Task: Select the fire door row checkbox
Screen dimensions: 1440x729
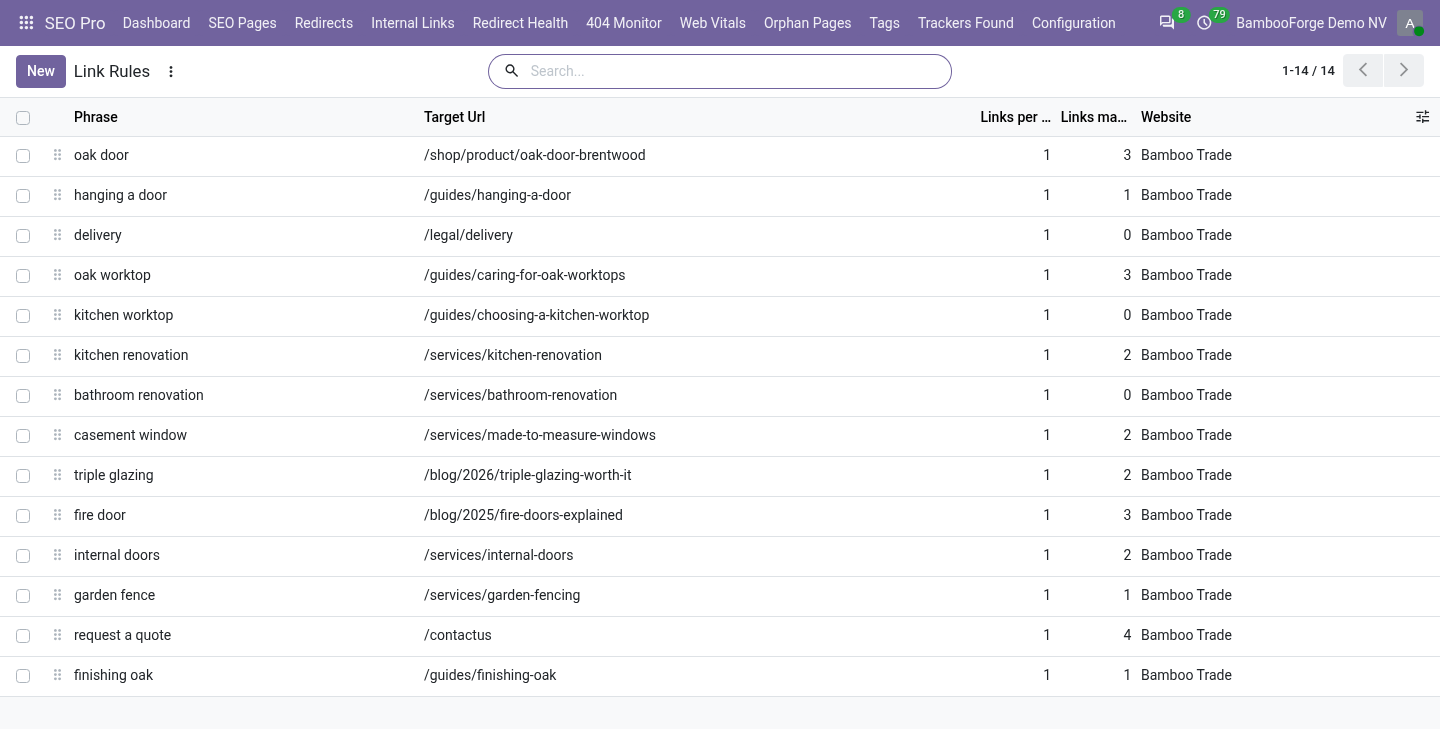Action: pos(23,516)
